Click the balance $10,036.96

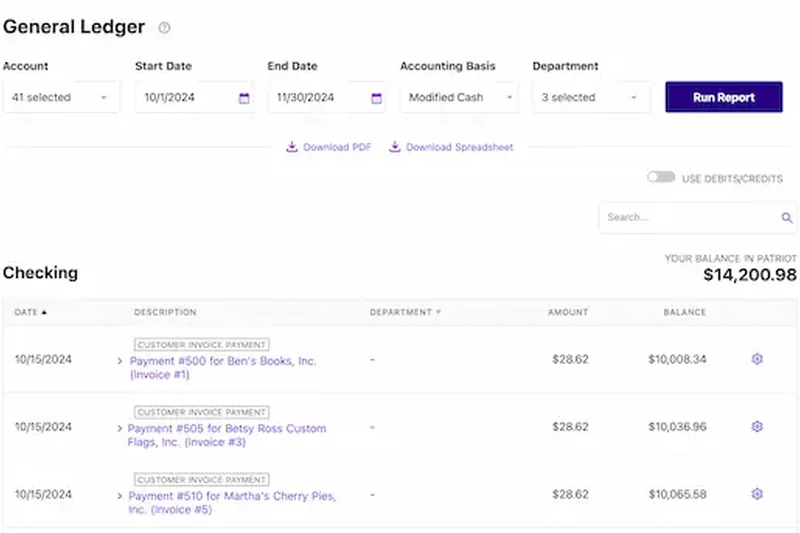677,426
